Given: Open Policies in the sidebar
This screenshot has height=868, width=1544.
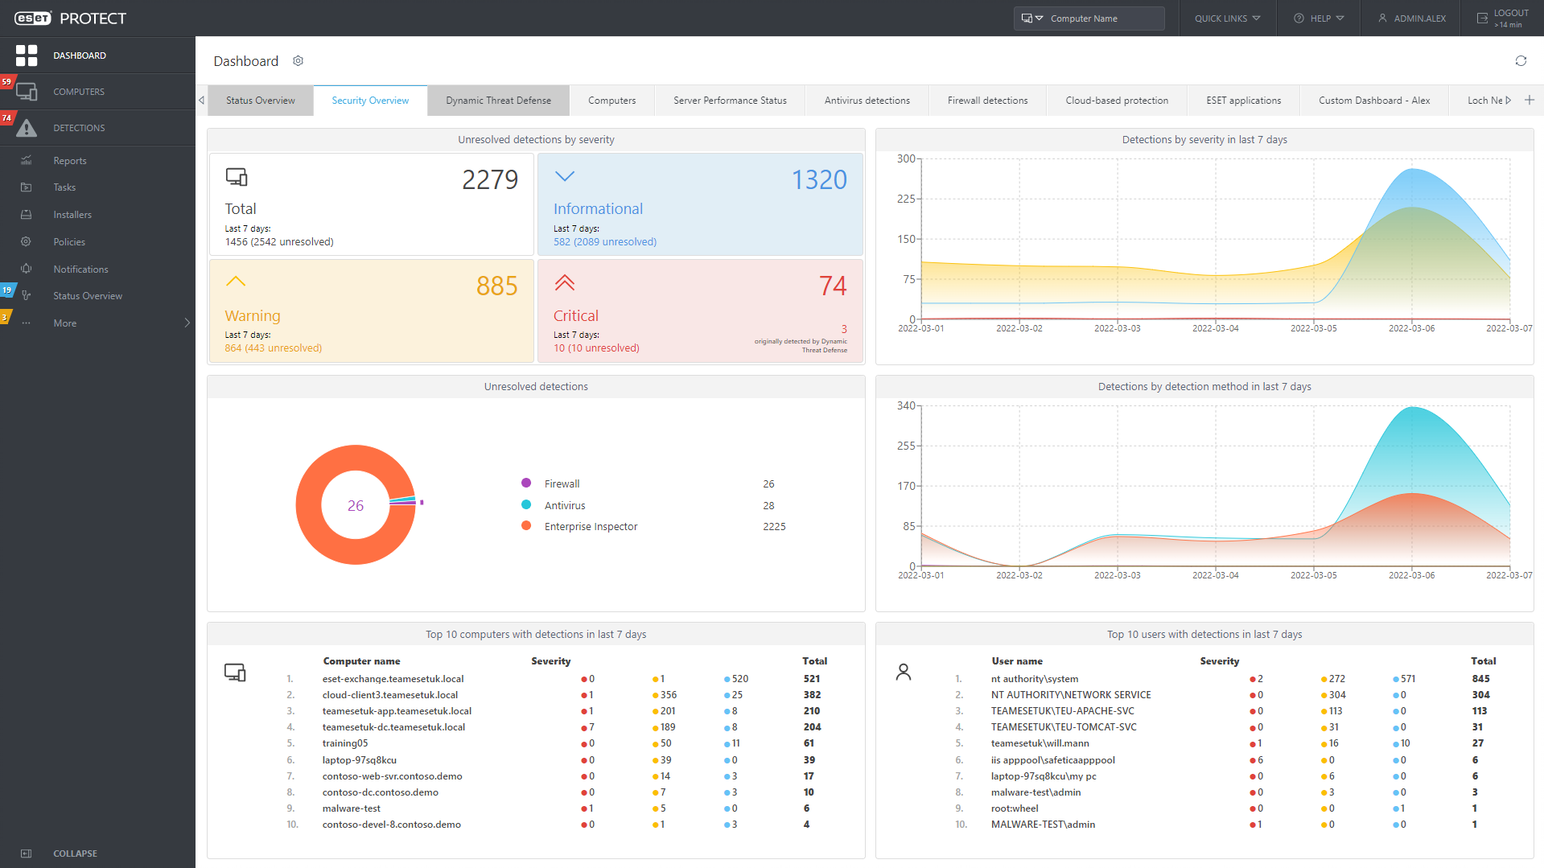Looking at the screenshot, I should 69,241.
